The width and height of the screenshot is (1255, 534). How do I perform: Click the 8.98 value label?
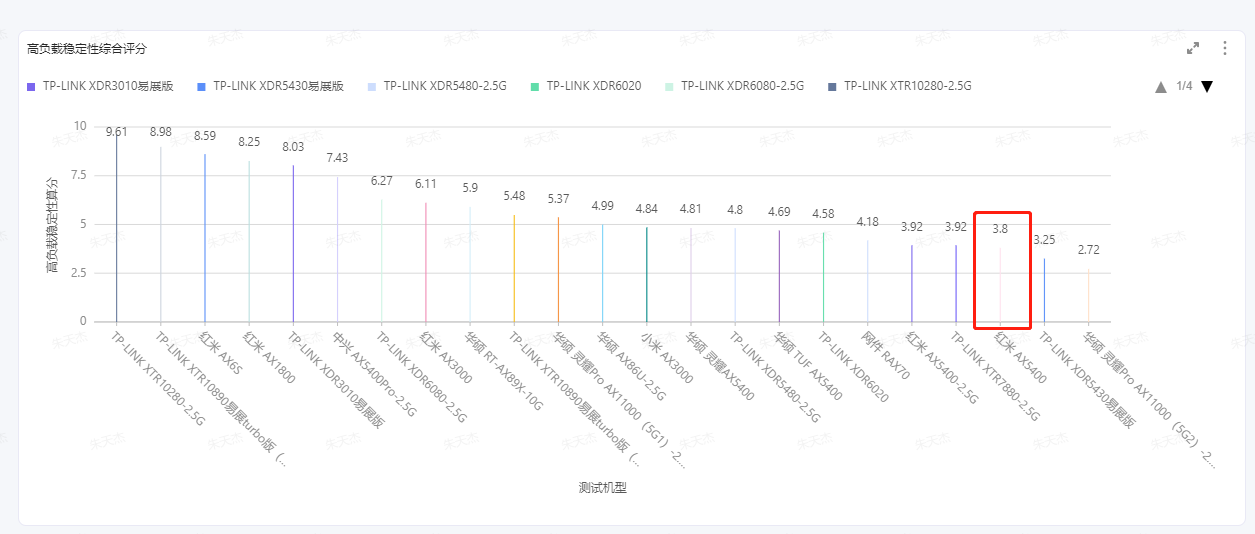[161, 132]
